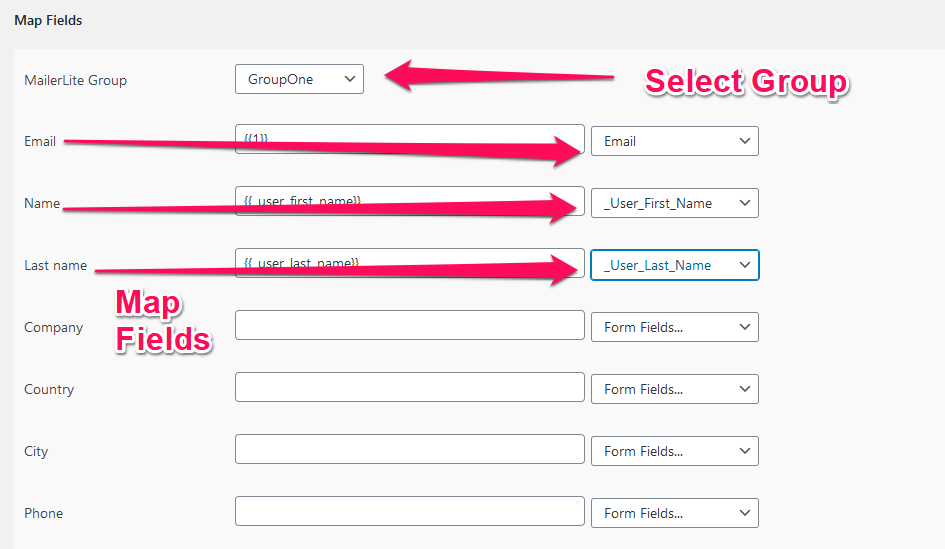Screen dimensions: 945x549
Task: Focus the City text input field
Action: point(410,450)
